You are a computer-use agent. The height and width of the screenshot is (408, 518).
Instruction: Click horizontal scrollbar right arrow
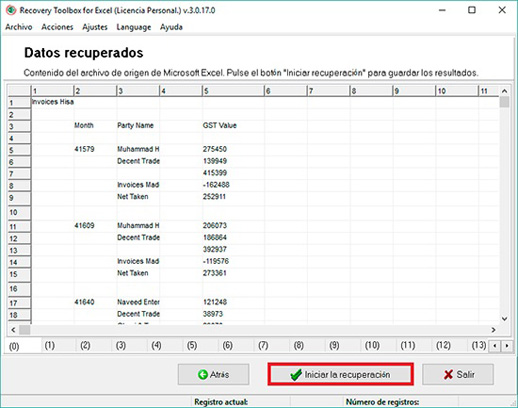(493, 330)
